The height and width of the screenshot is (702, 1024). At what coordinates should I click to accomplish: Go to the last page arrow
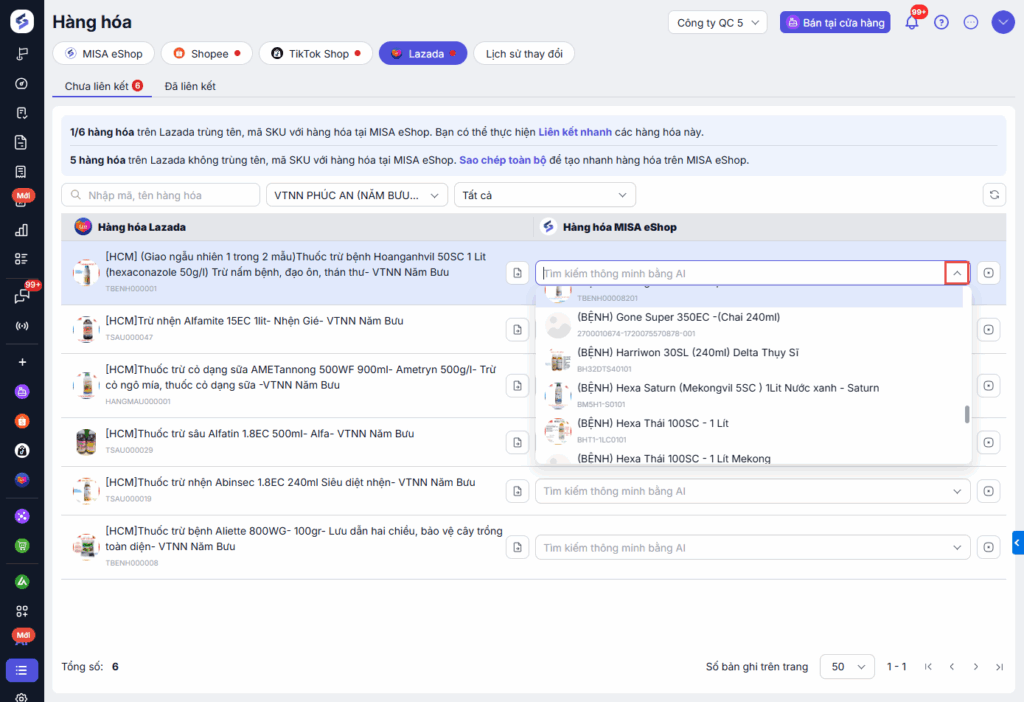coord(999,667)
